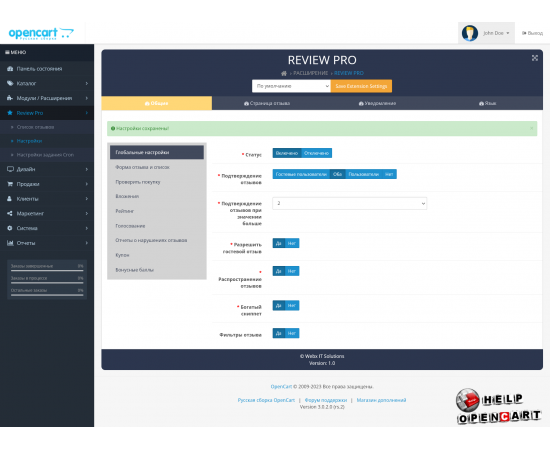Image resolution: width=550 pixels, height=450 pixels.
Task: Open Глобальные настройки section
Action: click(x=157, y=152)
